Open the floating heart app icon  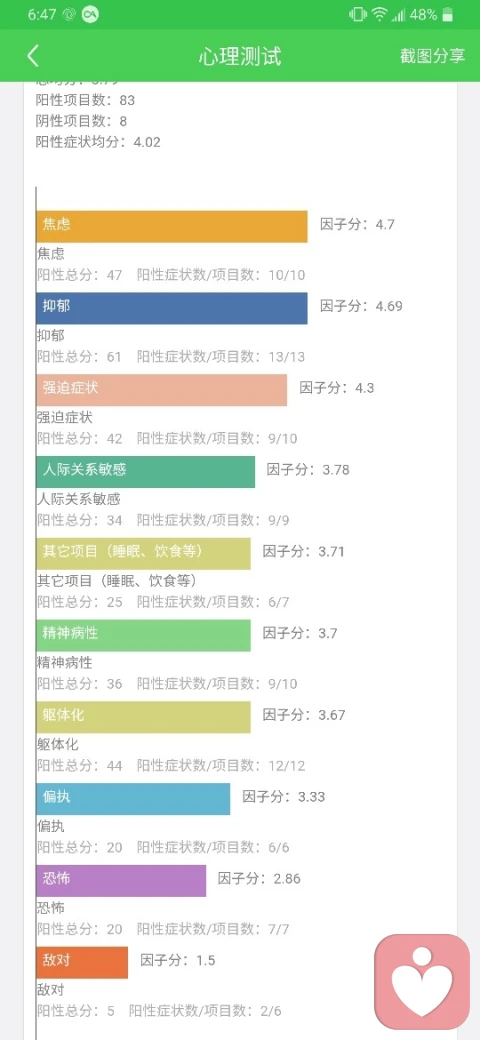click(422, 982)
